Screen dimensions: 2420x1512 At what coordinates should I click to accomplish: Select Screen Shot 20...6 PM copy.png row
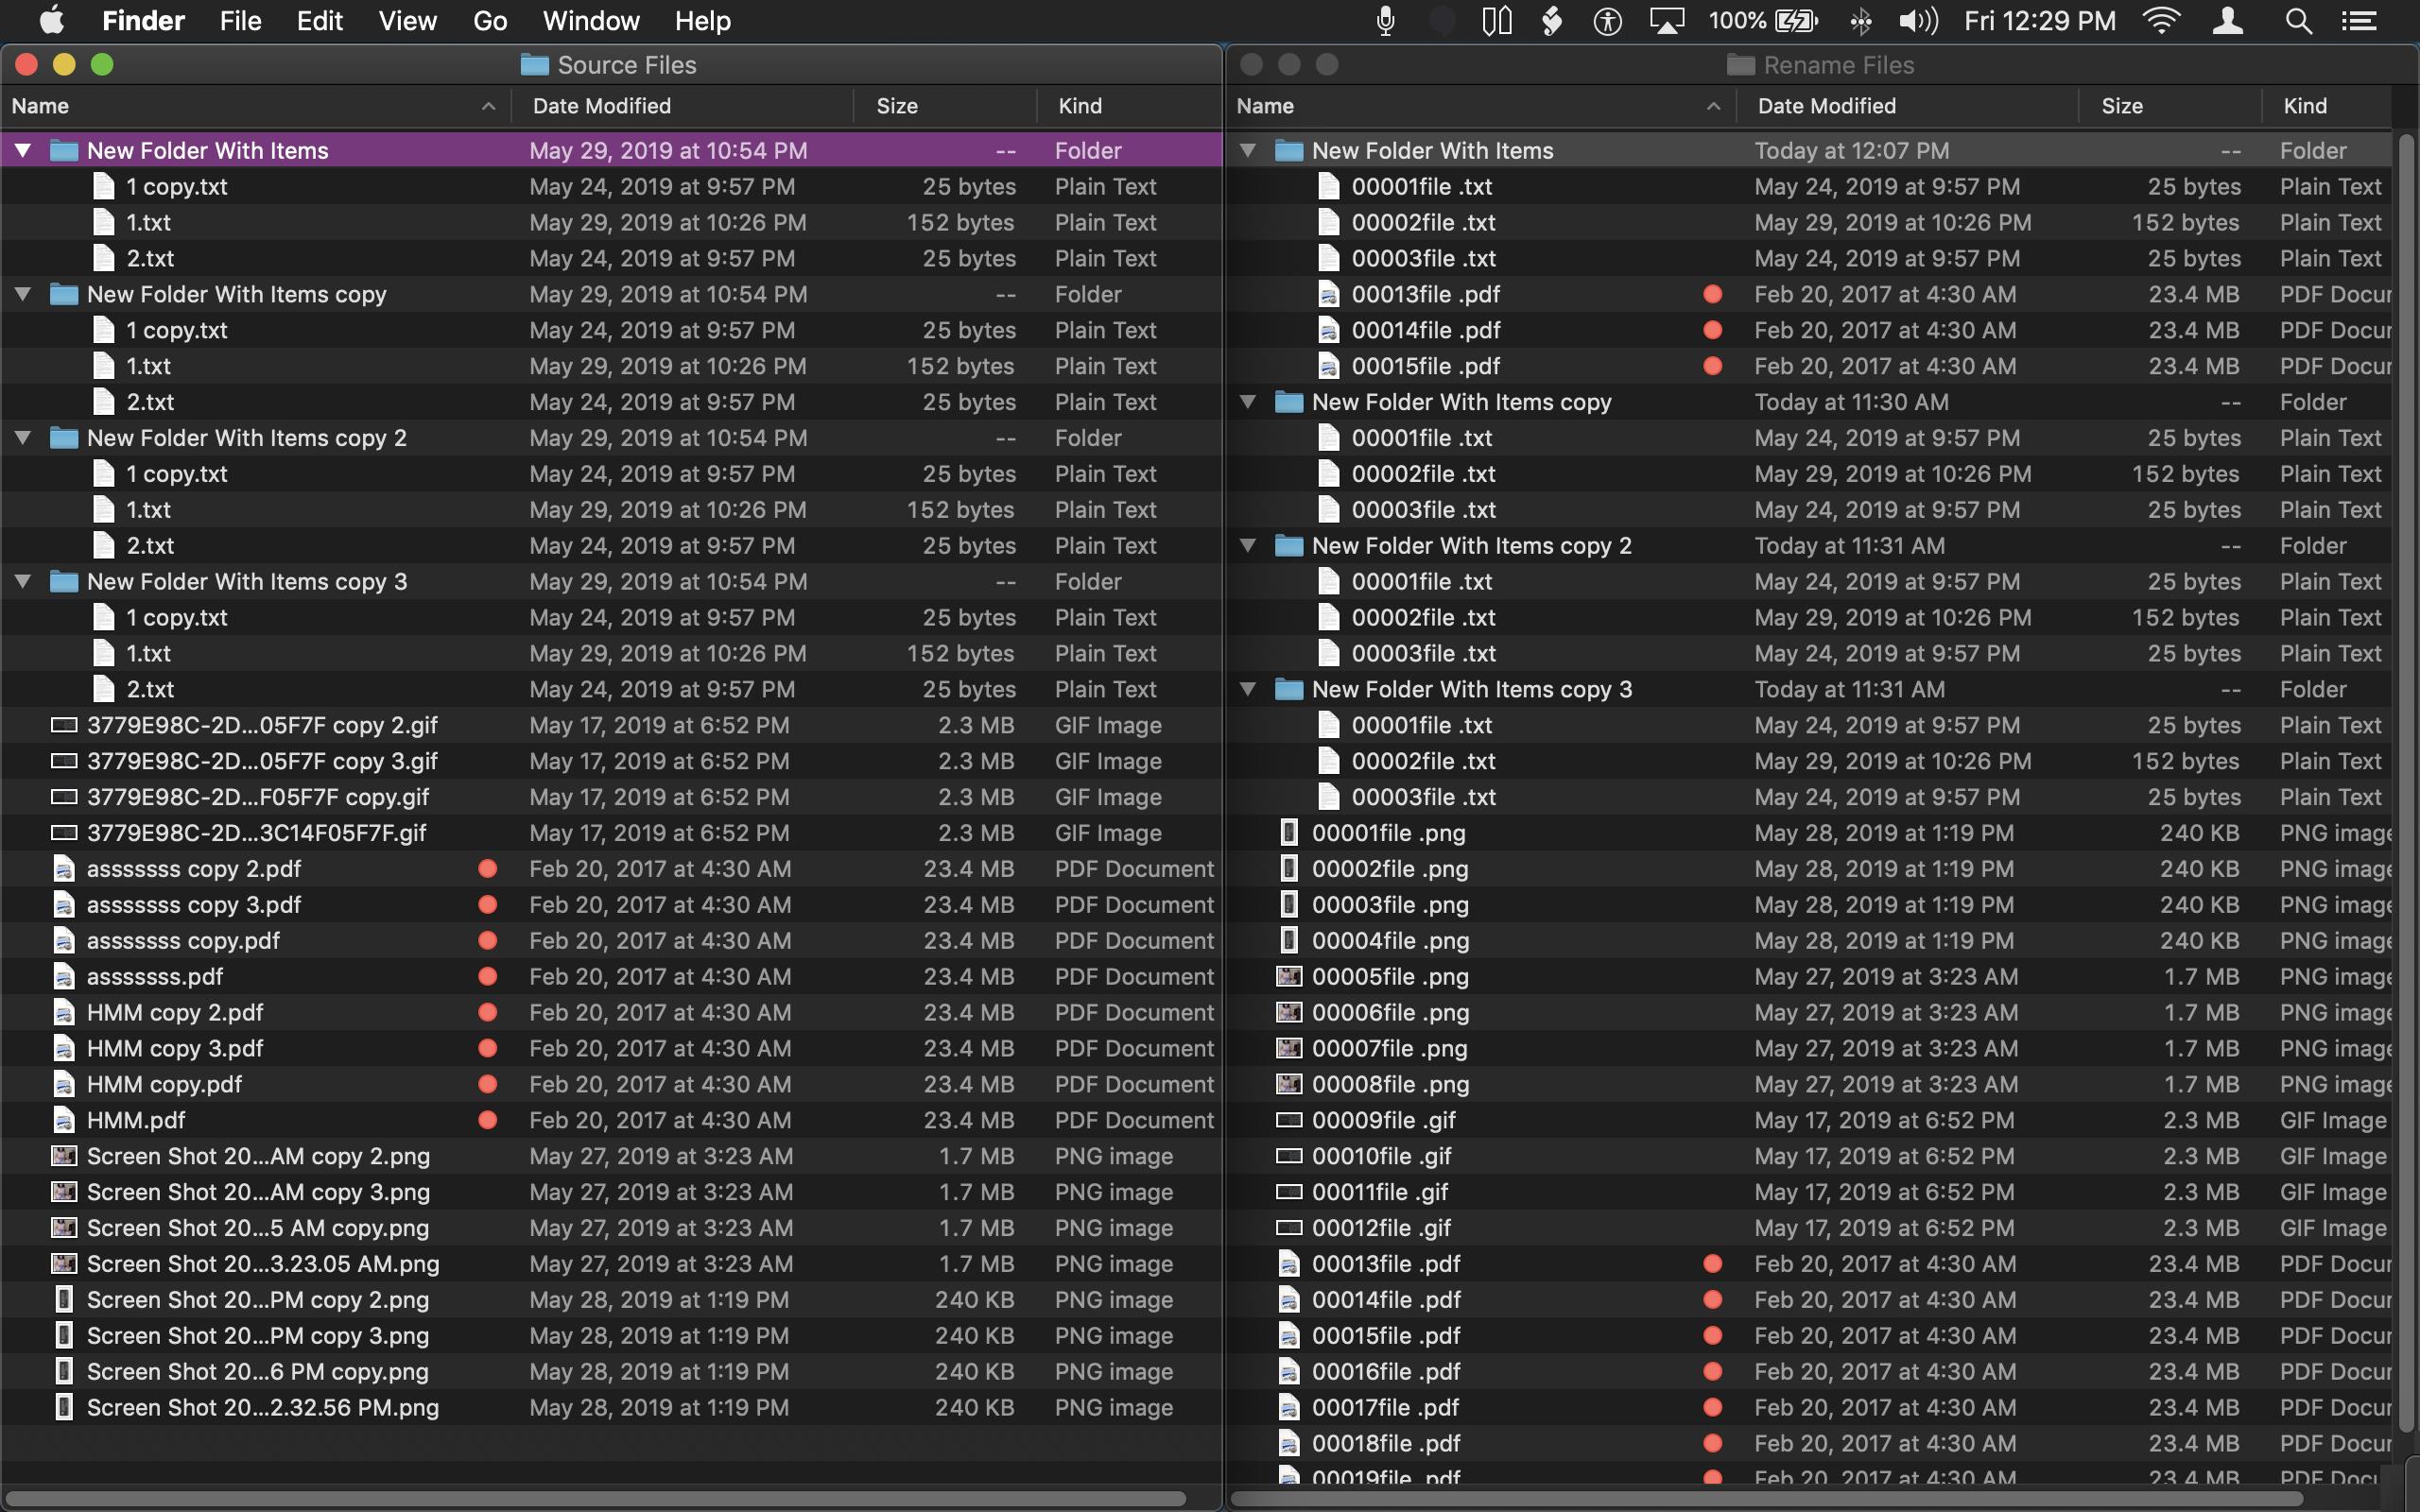click(x=611, y=1371)
